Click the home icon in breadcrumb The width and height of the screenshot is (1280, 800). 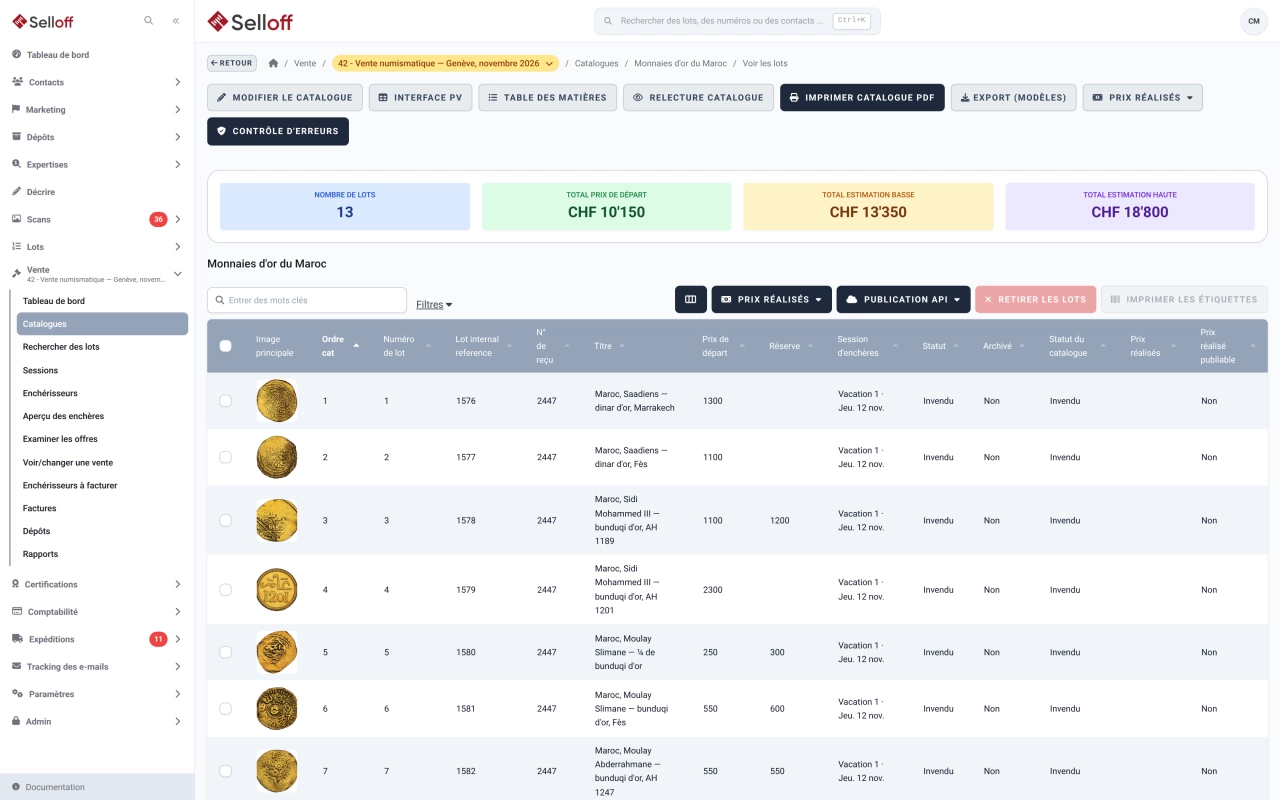click(273, 63)
